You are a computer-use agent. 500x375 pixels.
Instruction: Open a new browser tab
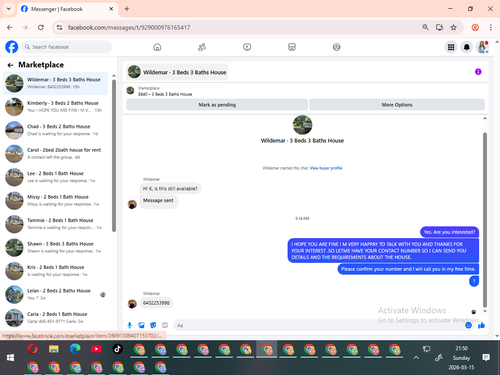coord(127,9)
